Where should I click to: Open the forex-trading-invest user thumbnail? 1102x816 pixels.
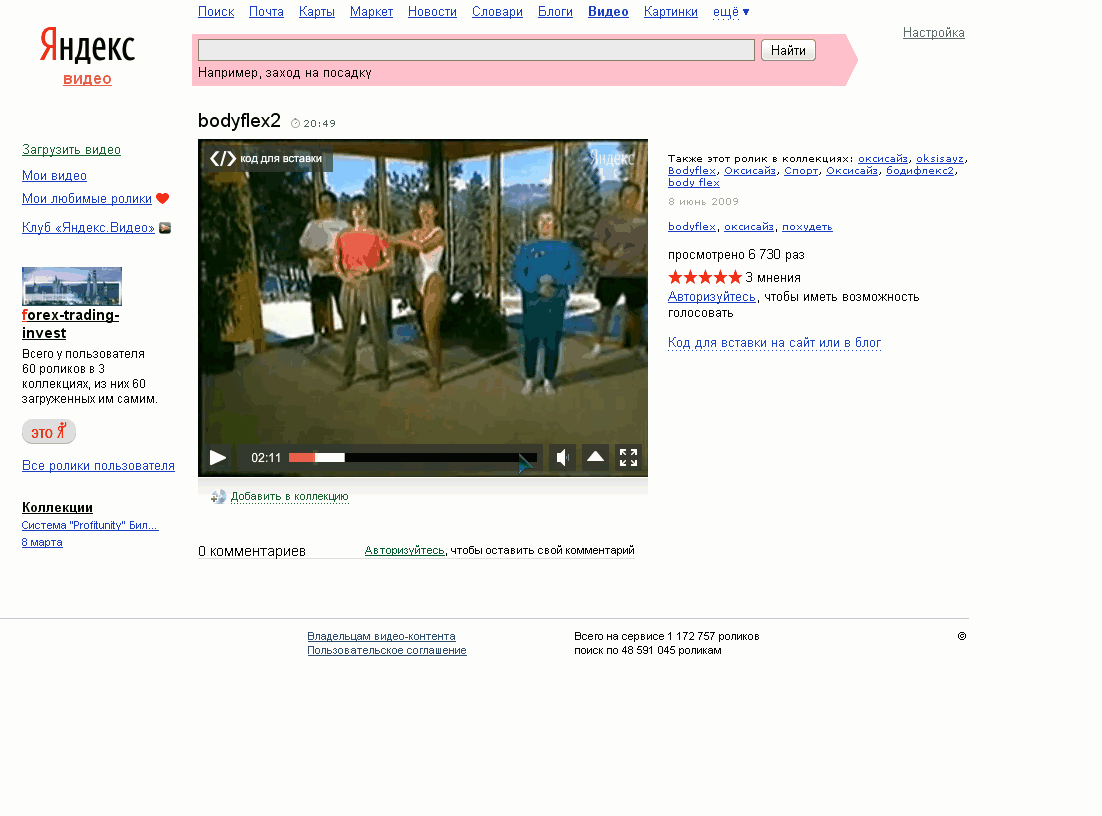[72, 286]
